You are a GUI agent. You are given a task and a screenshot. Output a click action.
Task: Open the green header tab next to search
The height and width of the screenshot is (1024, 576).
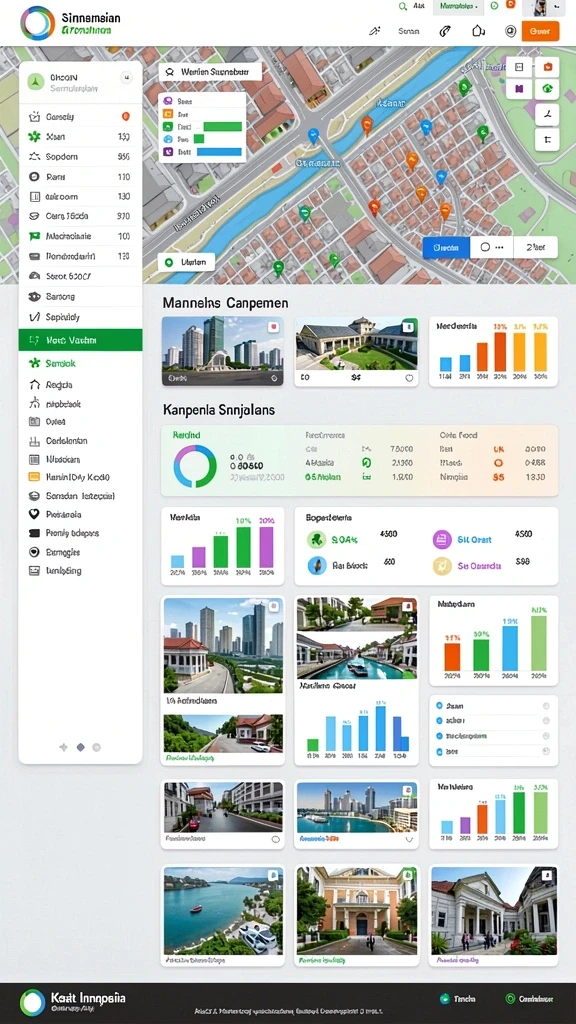(x=457, y=6)
